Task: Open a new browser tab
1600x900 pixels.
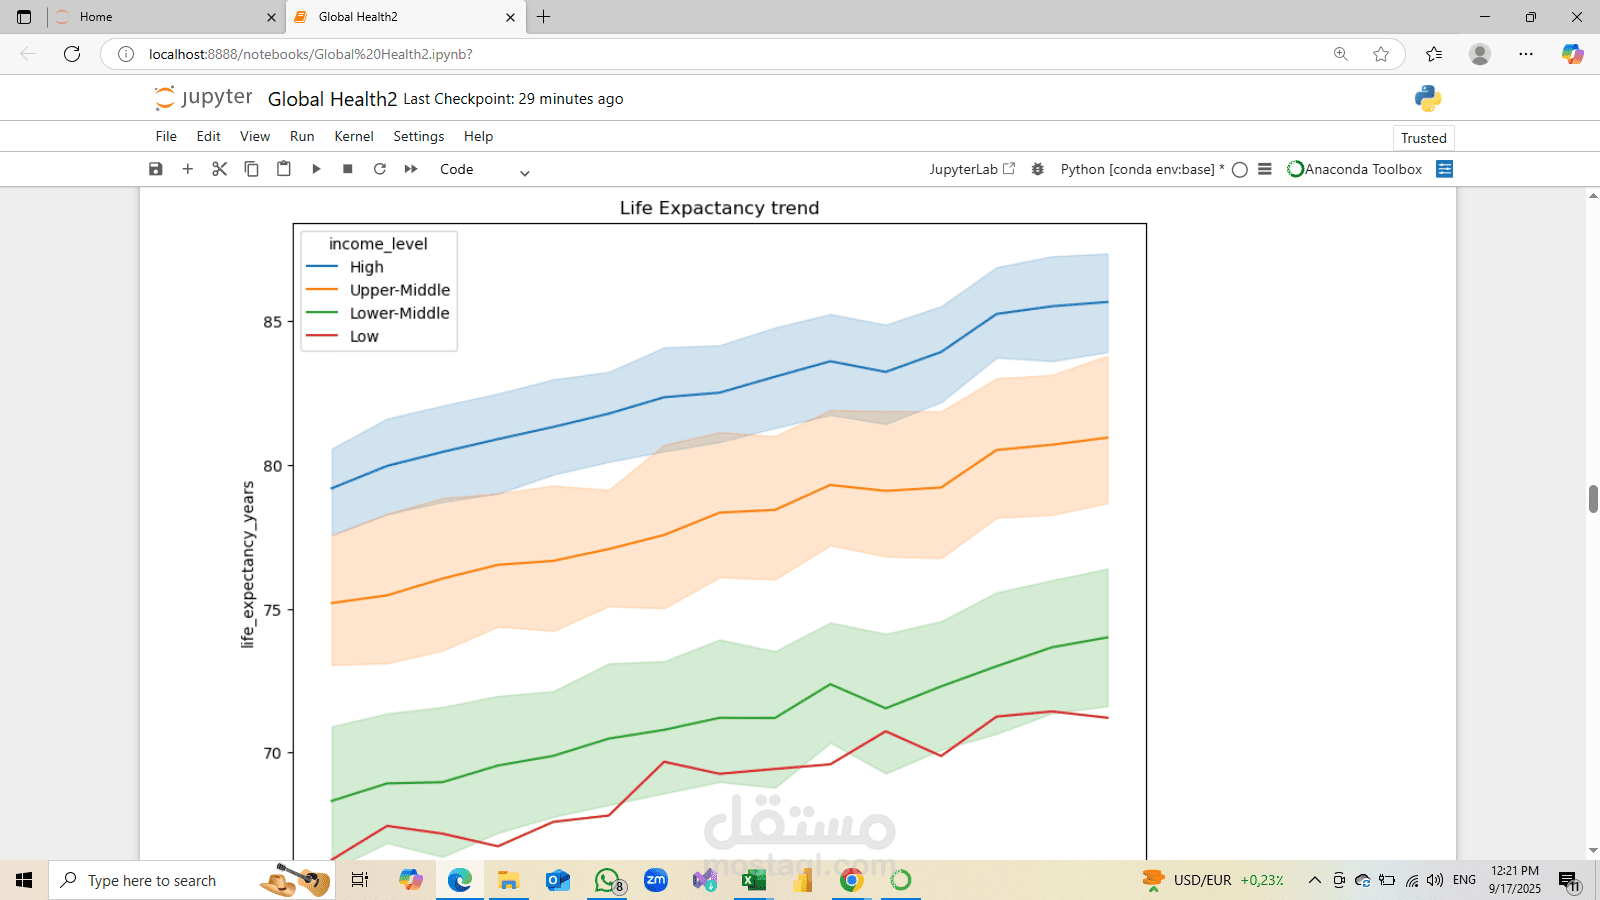Action: pyautogui.click(x=543, y=17)
